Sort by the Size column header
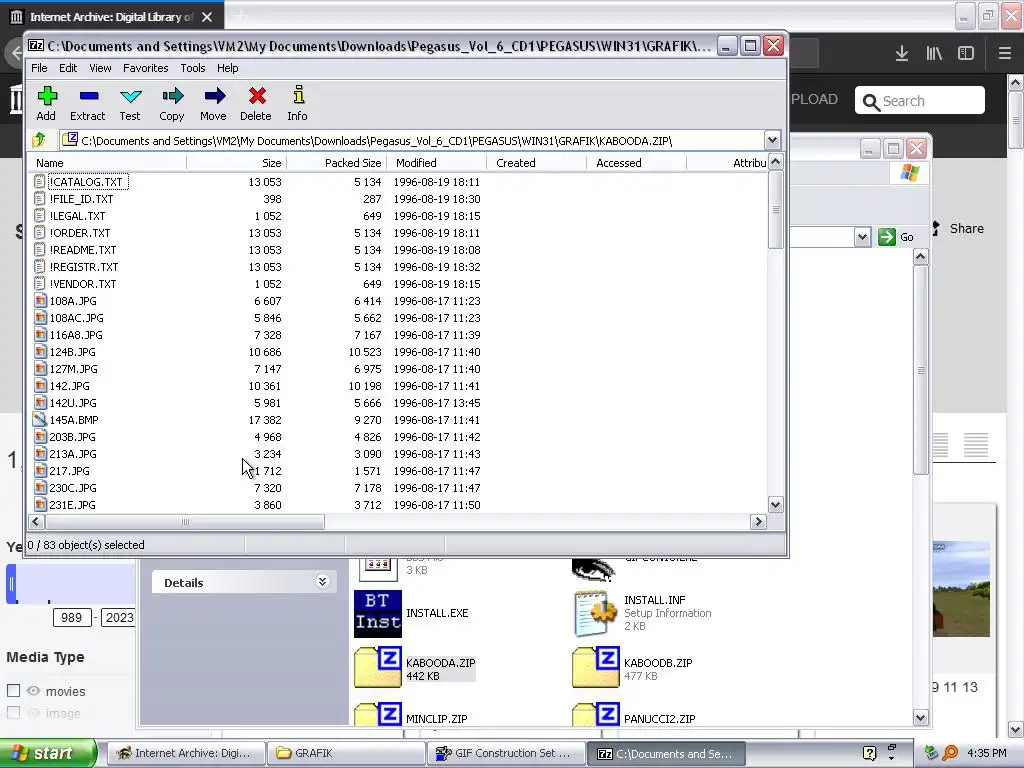The width and height of the screenshot is (1024, 768). 236,163
